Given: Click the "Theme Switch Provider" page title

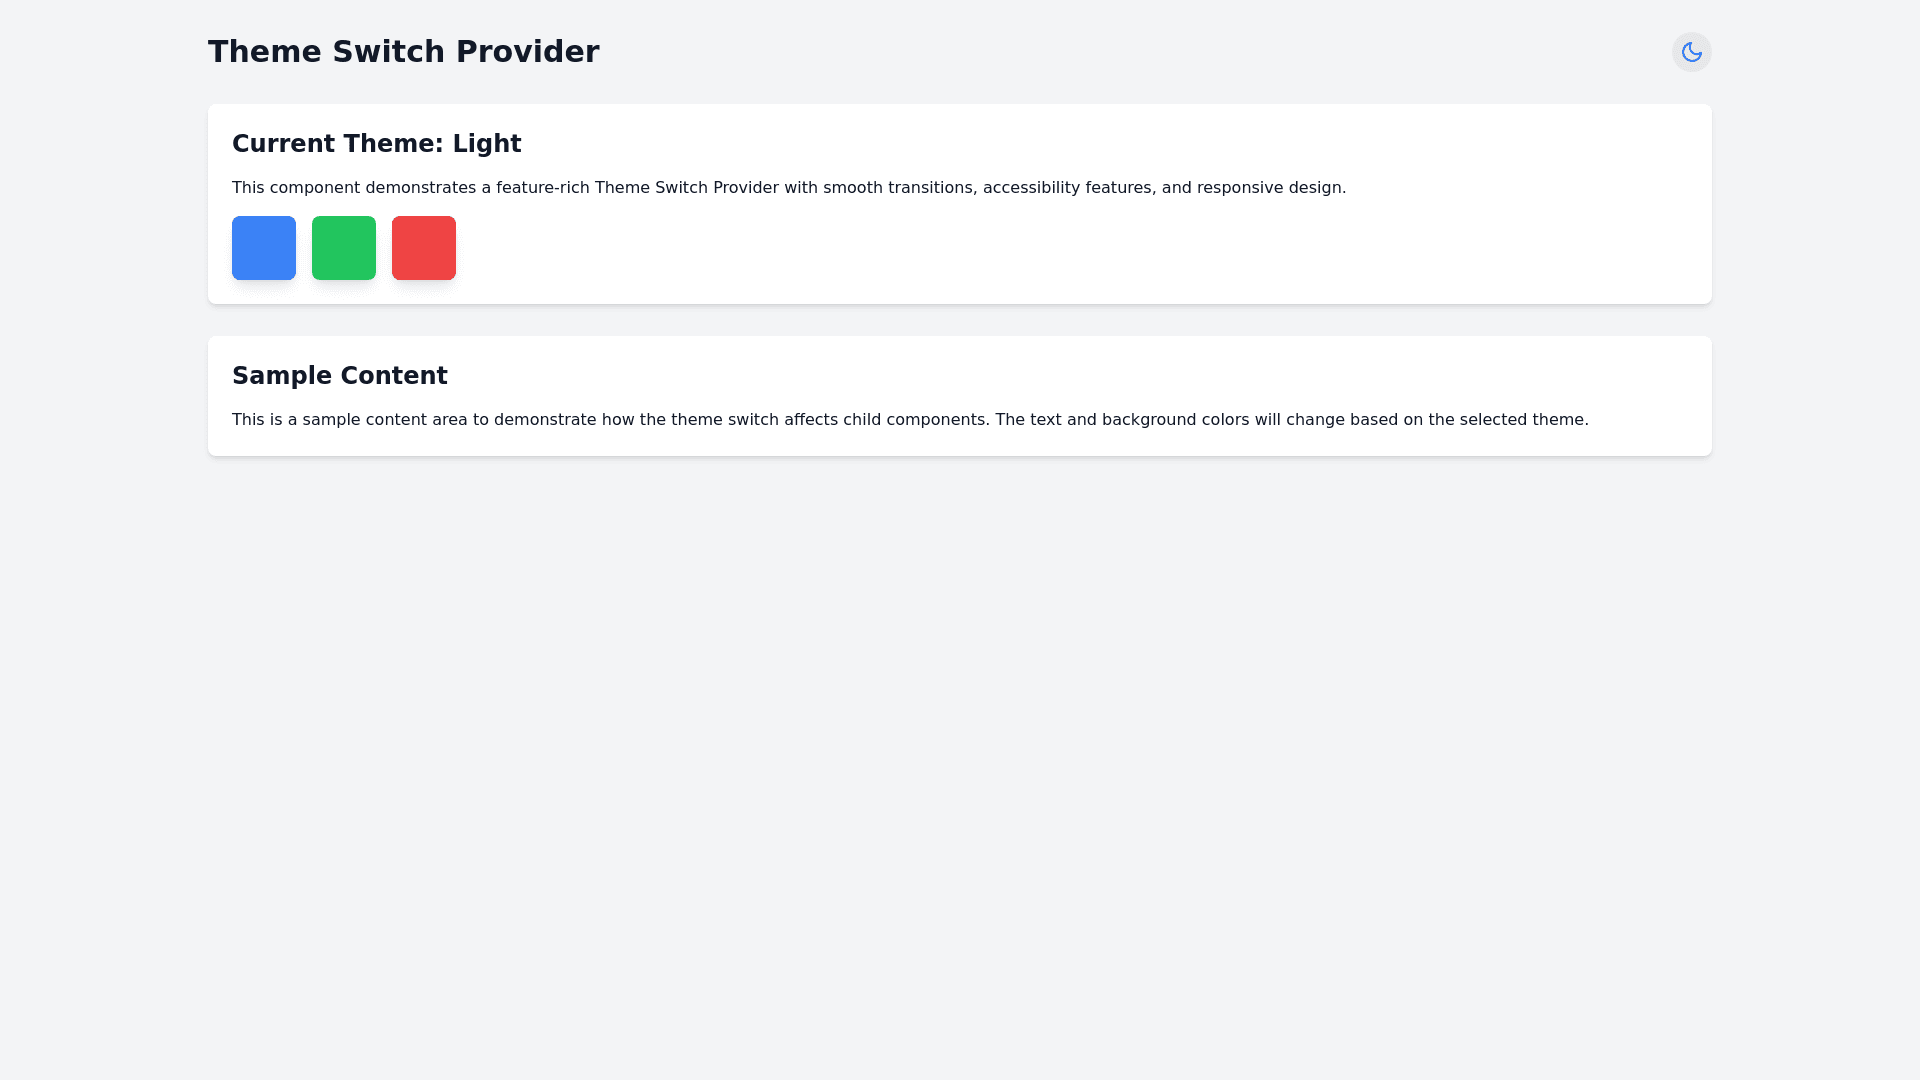Looking at the screenshot, I should click(x=403, y=52).
